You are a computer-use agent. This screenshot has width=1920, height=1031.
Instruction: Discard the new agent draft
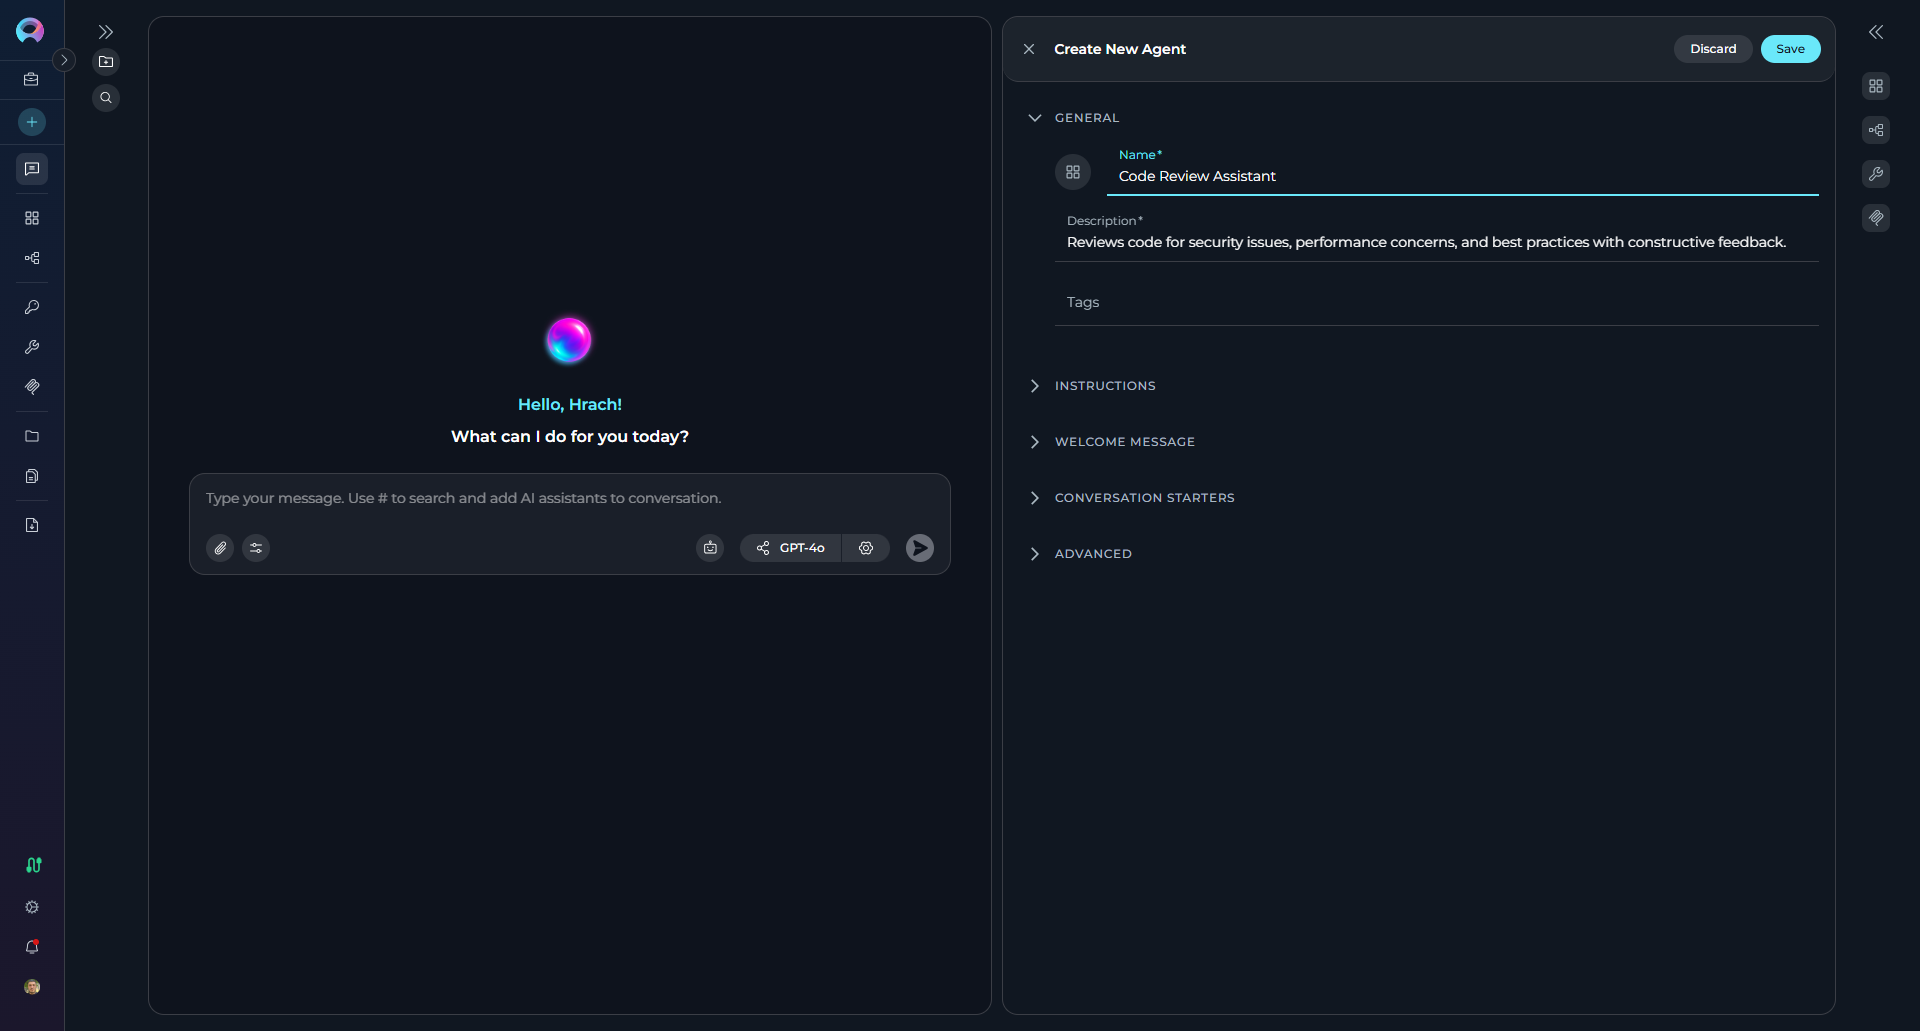(x=1712, y=49)
